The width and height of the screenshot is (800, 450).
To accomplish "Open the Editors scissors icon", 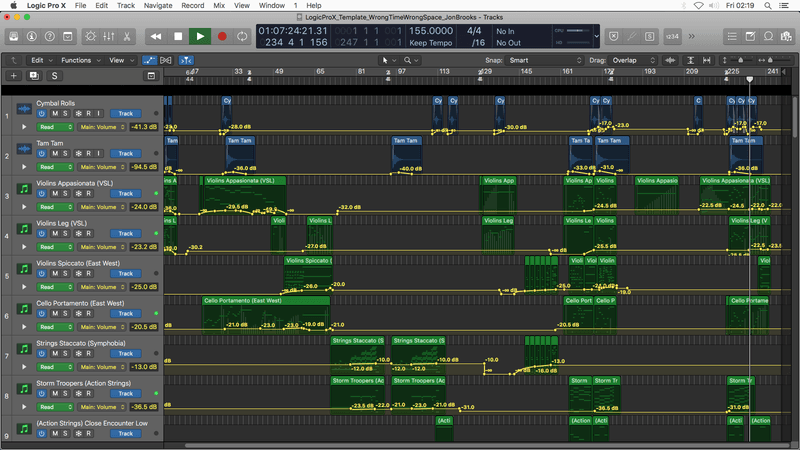I will pos(127,36).
